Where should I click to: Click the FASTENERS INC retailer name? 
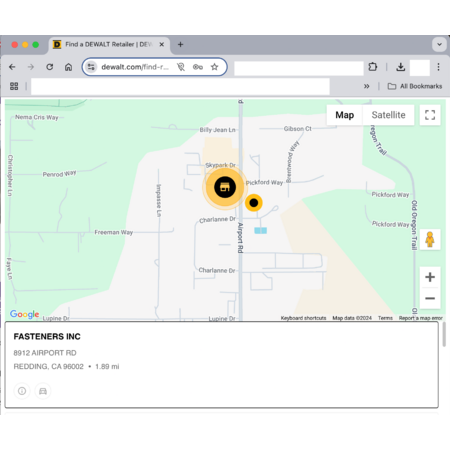(47, 337)
